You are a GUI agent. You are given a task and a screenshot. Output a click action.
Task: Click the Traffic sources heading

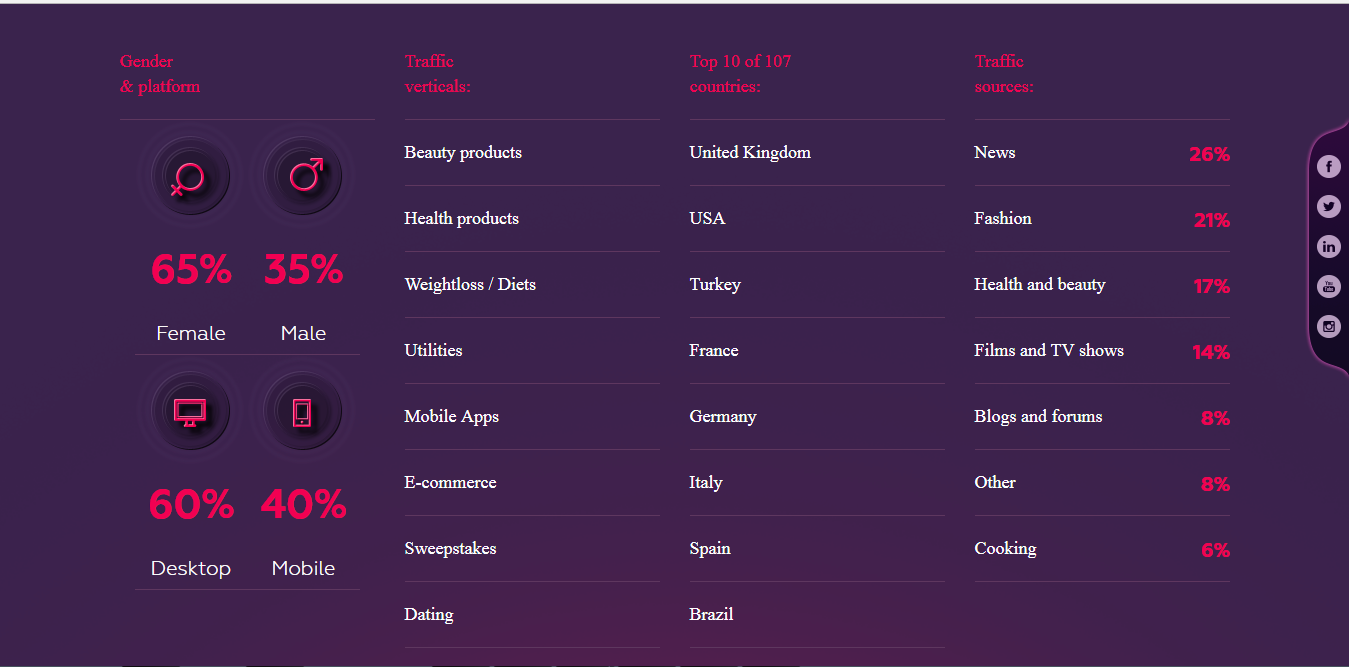pyautogui.click(x=1003, y=74)
